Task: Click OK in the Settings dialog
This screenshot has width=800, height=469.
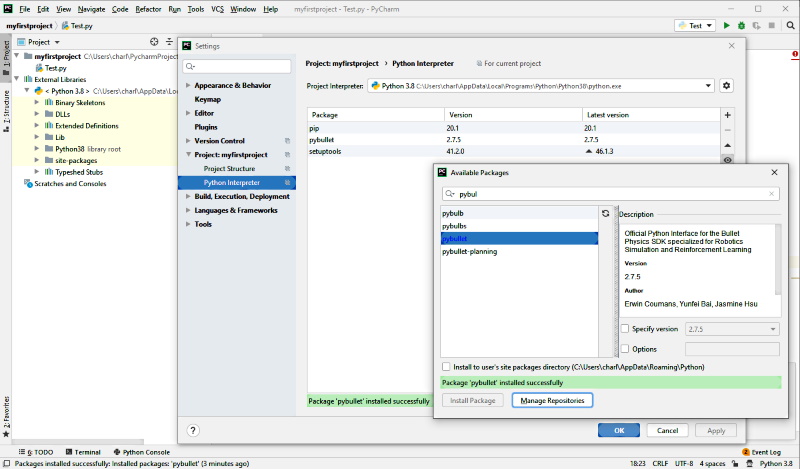Action: coord(619,430)
